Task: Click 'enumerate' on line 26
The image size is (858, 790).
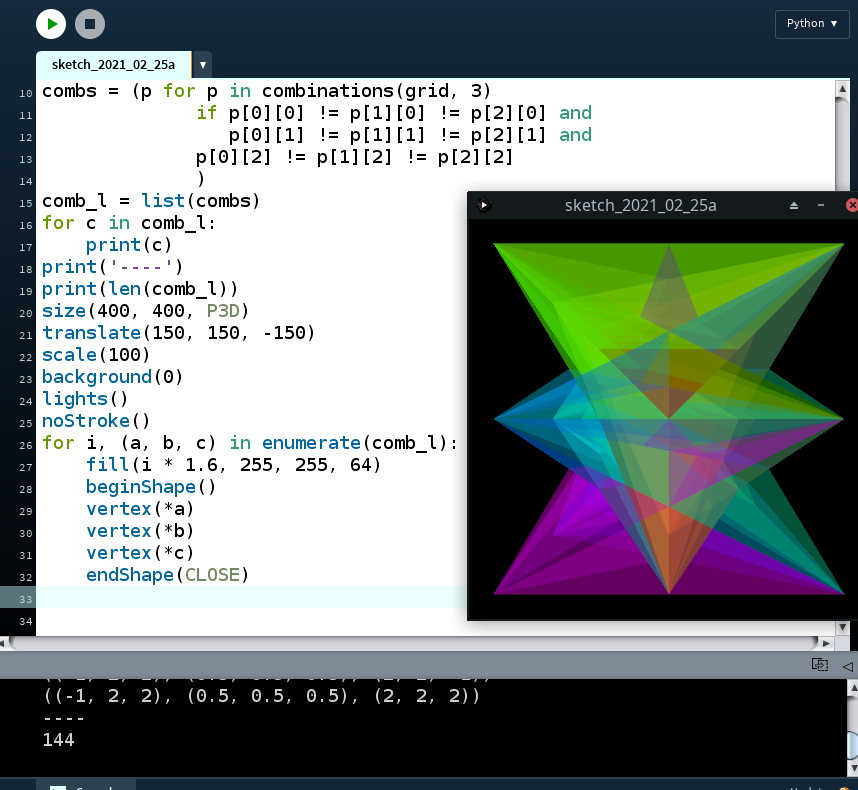Action: click(x=311, y=443)
